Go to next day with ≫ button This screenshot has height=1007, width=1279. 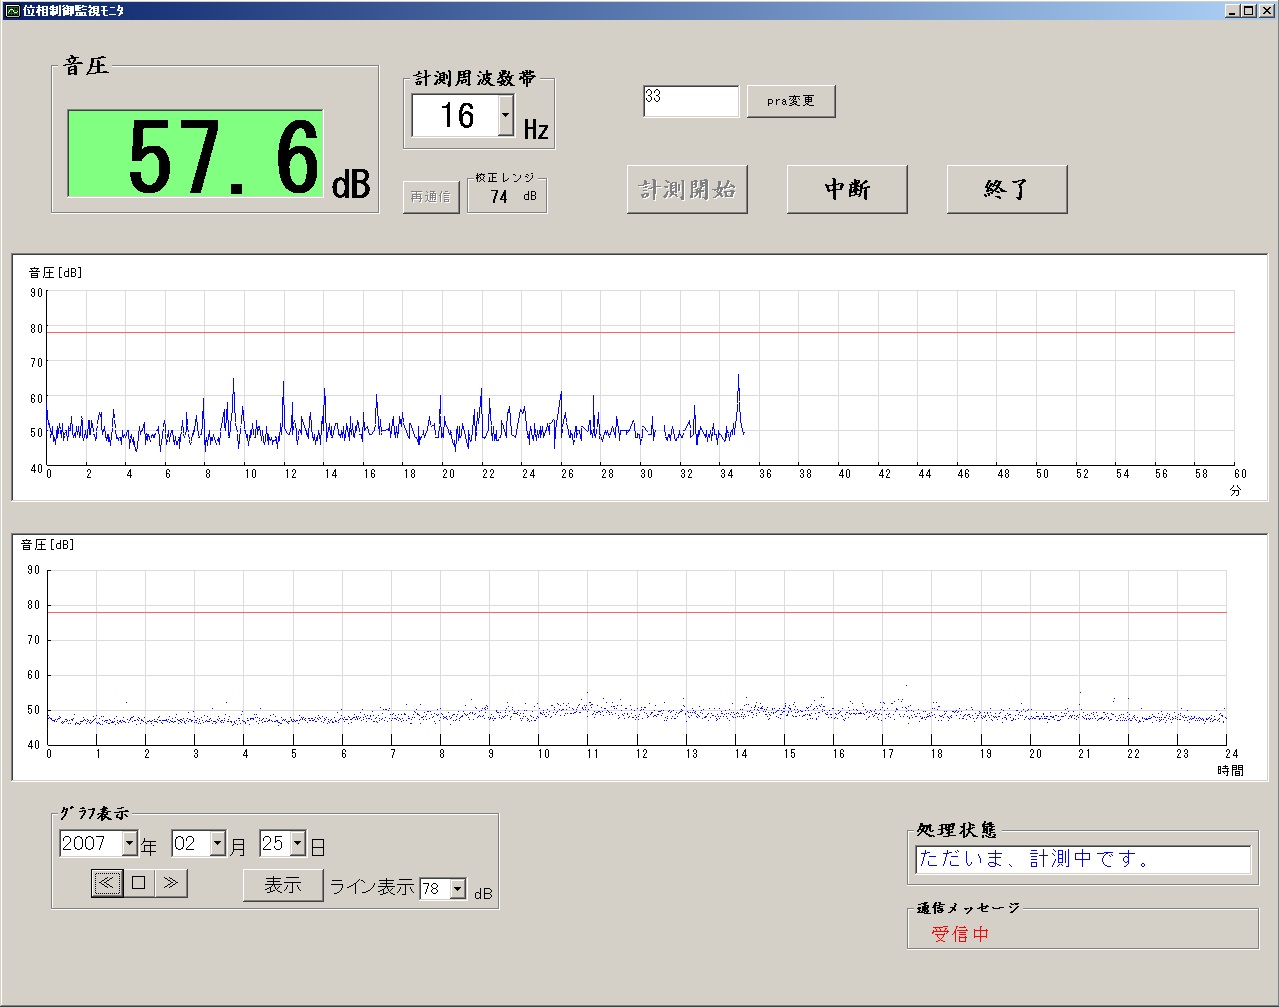(171, 883)
